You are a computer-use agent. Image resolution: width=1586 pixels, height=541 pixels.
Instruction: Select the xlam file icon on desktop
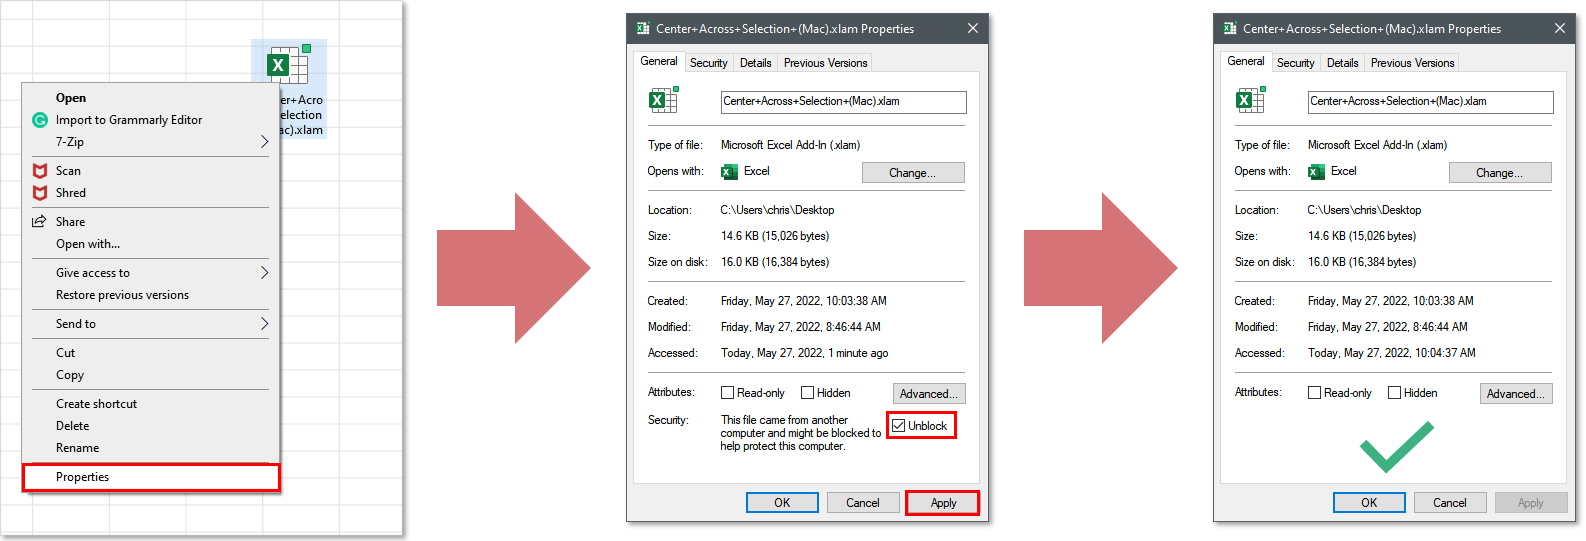[289, 65]
